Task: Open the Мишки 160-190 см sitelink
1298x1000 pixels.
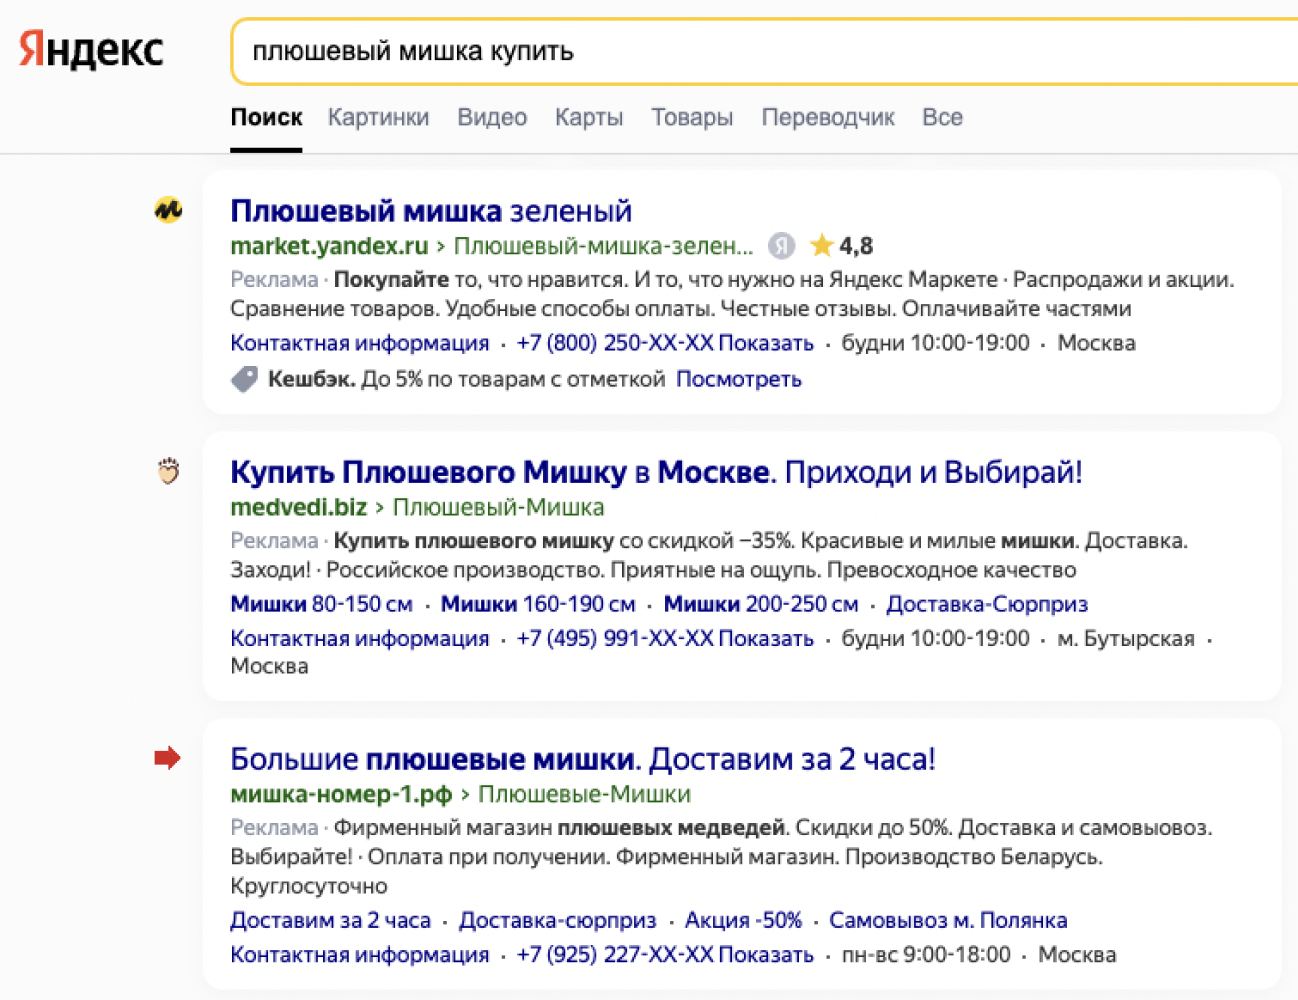Action: (x=538, y=604)
